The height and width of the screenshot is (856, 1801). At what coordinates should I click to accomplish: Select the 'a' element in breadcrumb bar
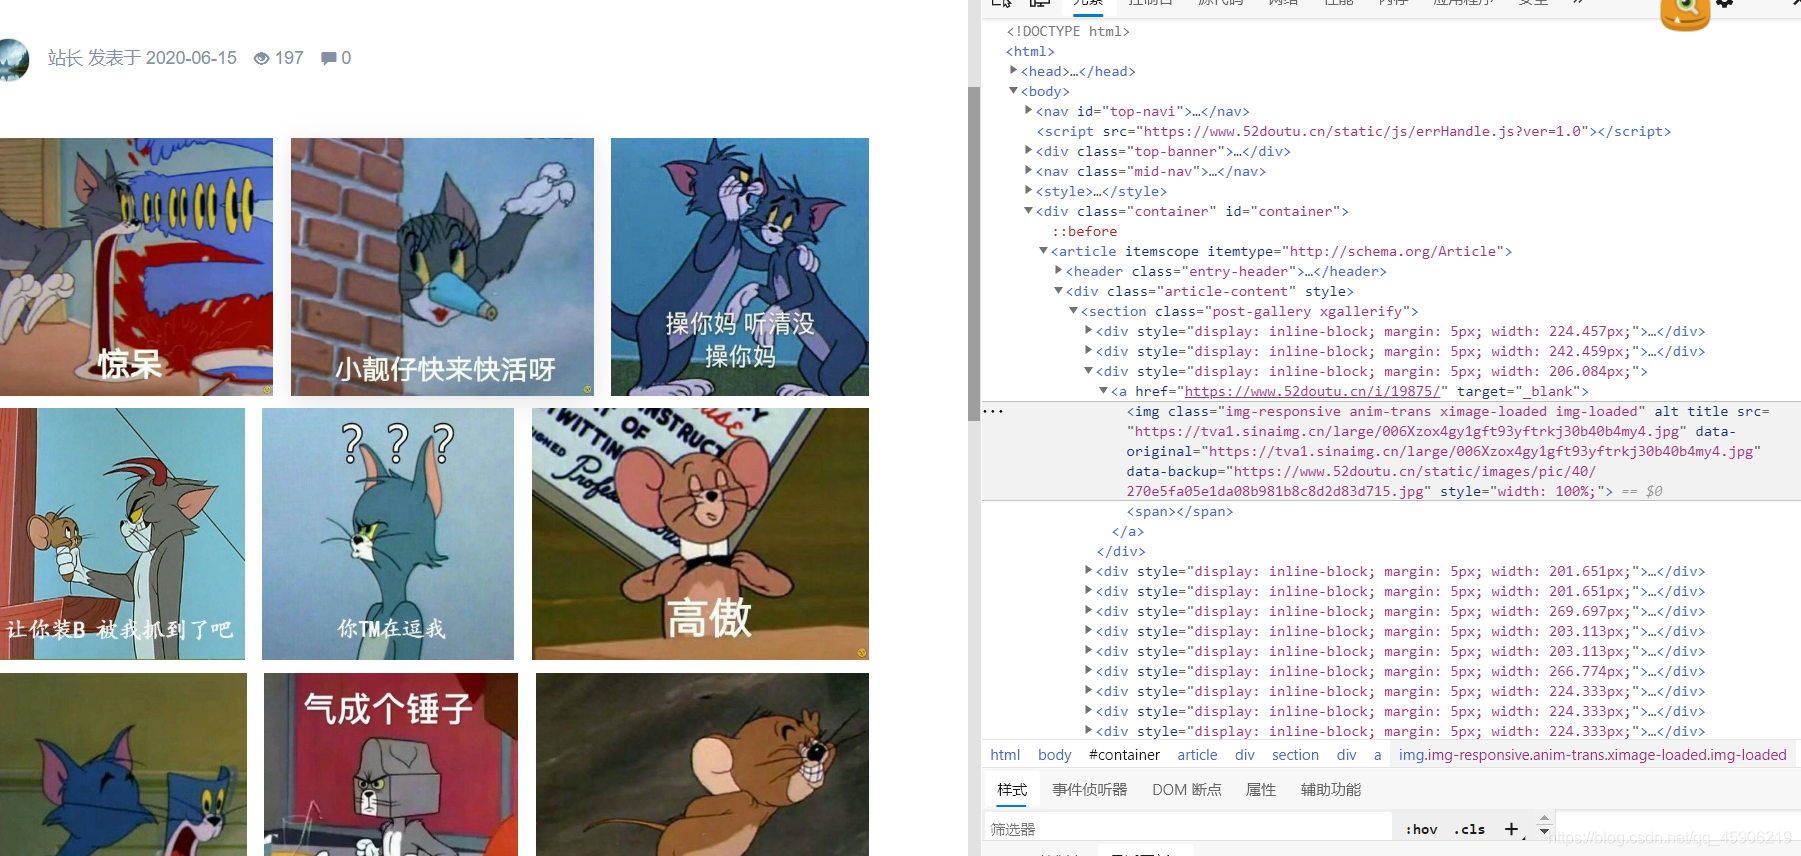click(1377, 755)
